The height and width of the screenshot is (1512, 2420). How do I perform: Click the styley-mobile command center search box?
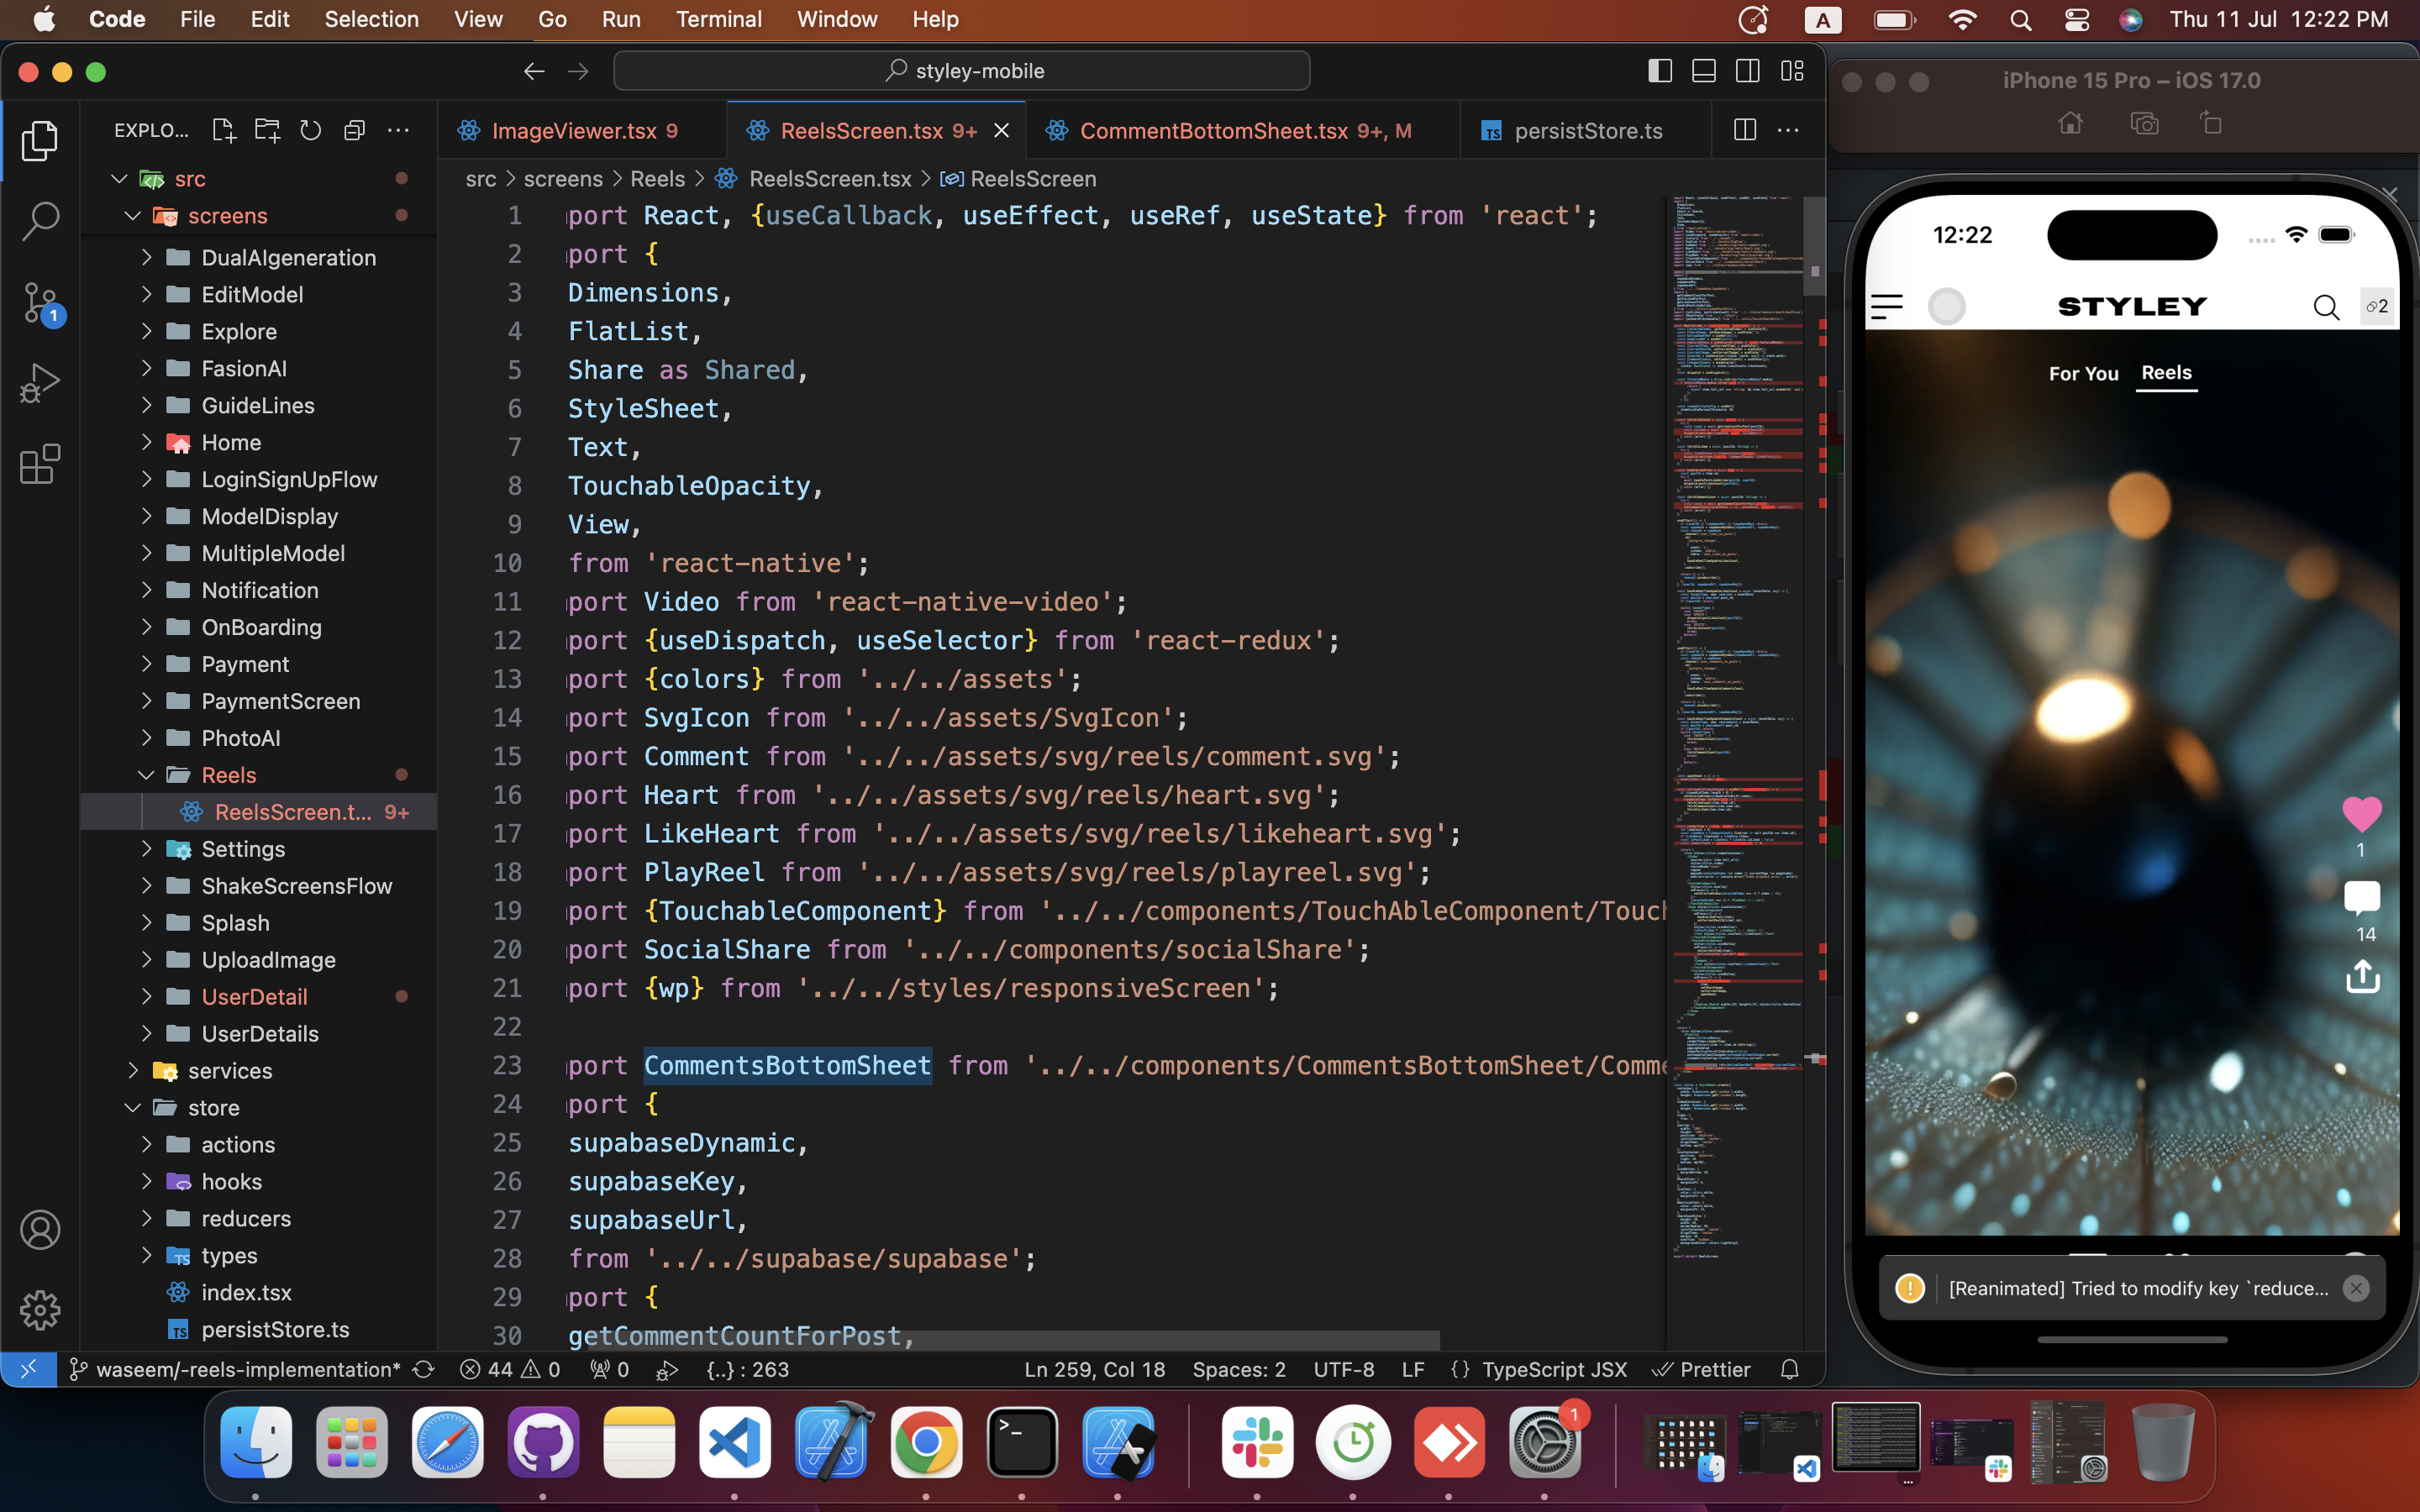coord(962,71)
